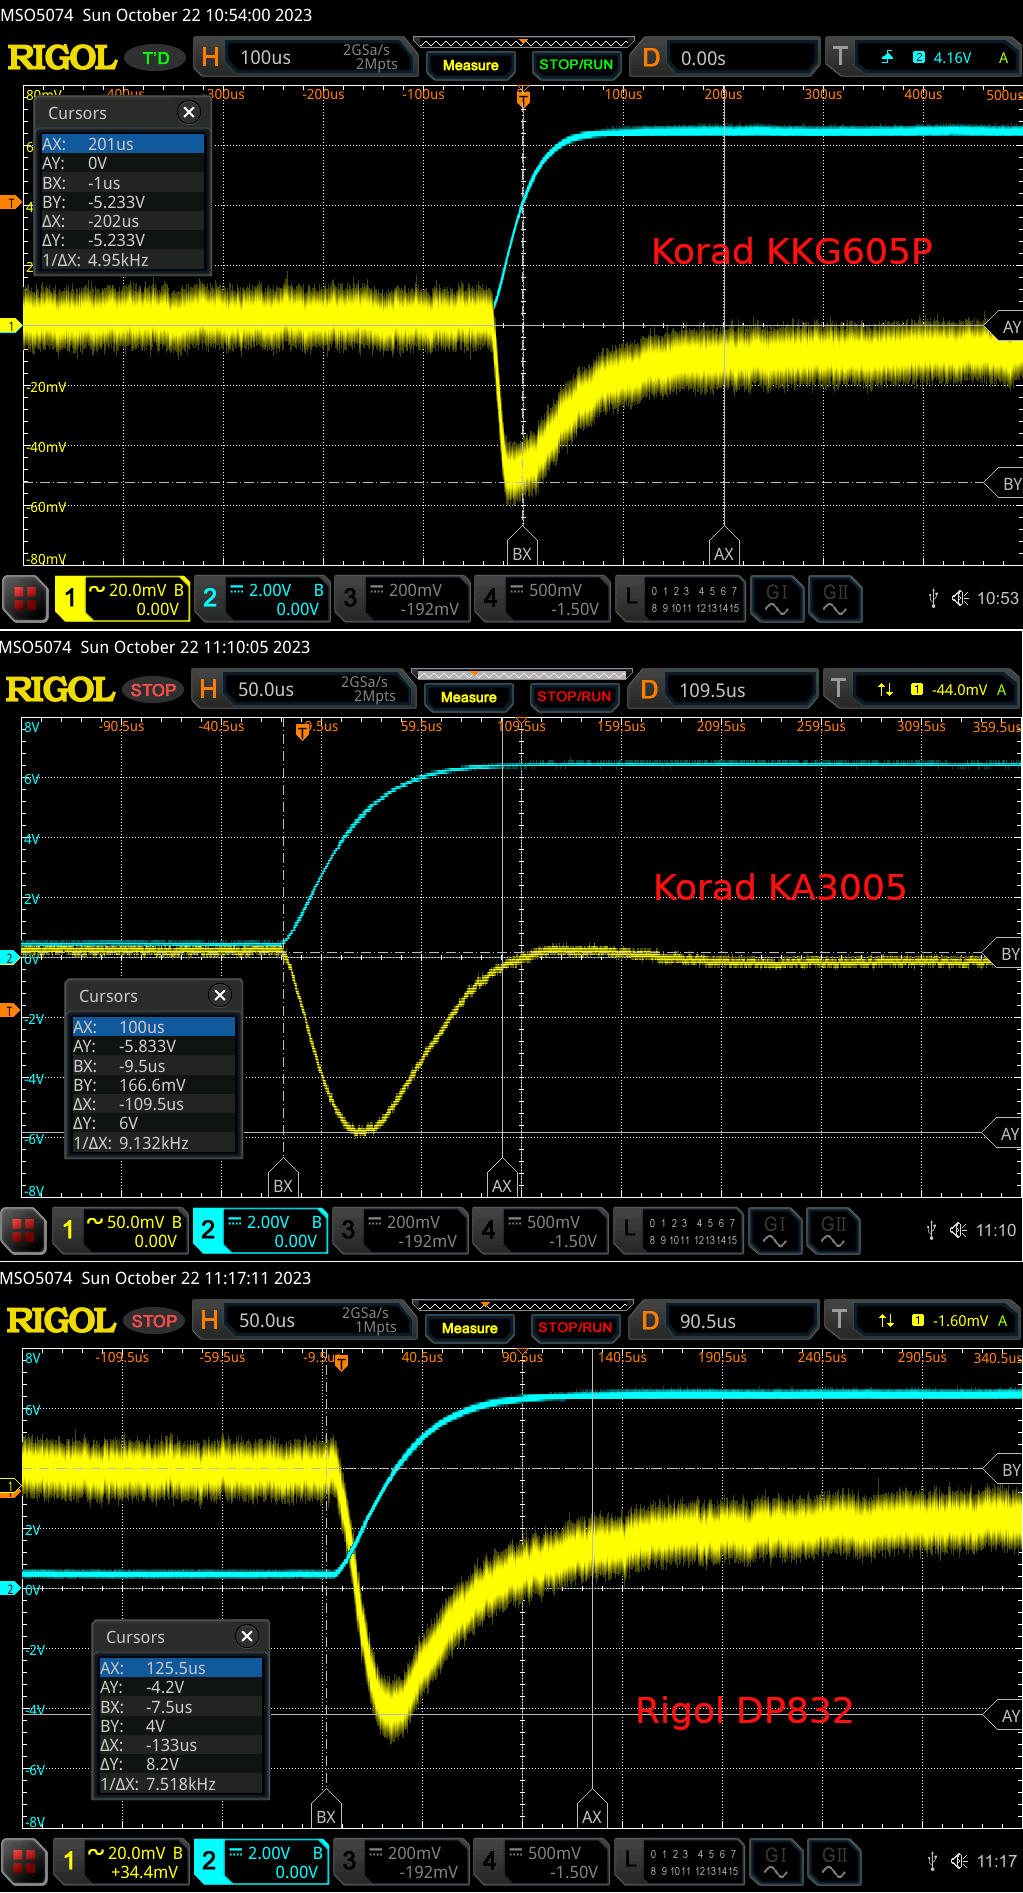Open trigger settings showing 4.16V

[x=925, y=57]
